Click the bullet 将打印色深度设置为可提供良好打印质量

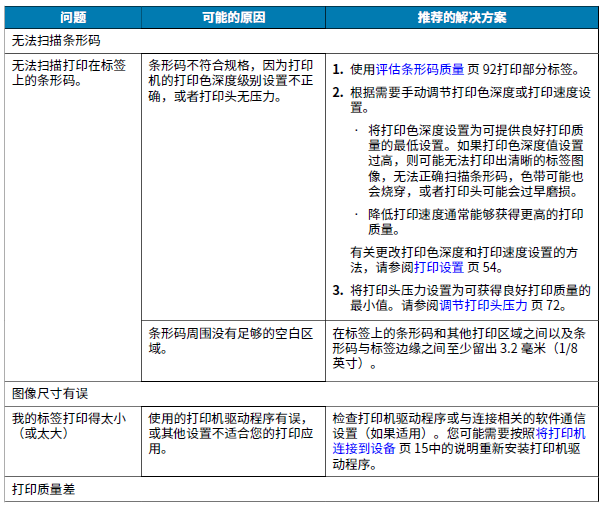(475, 161)
